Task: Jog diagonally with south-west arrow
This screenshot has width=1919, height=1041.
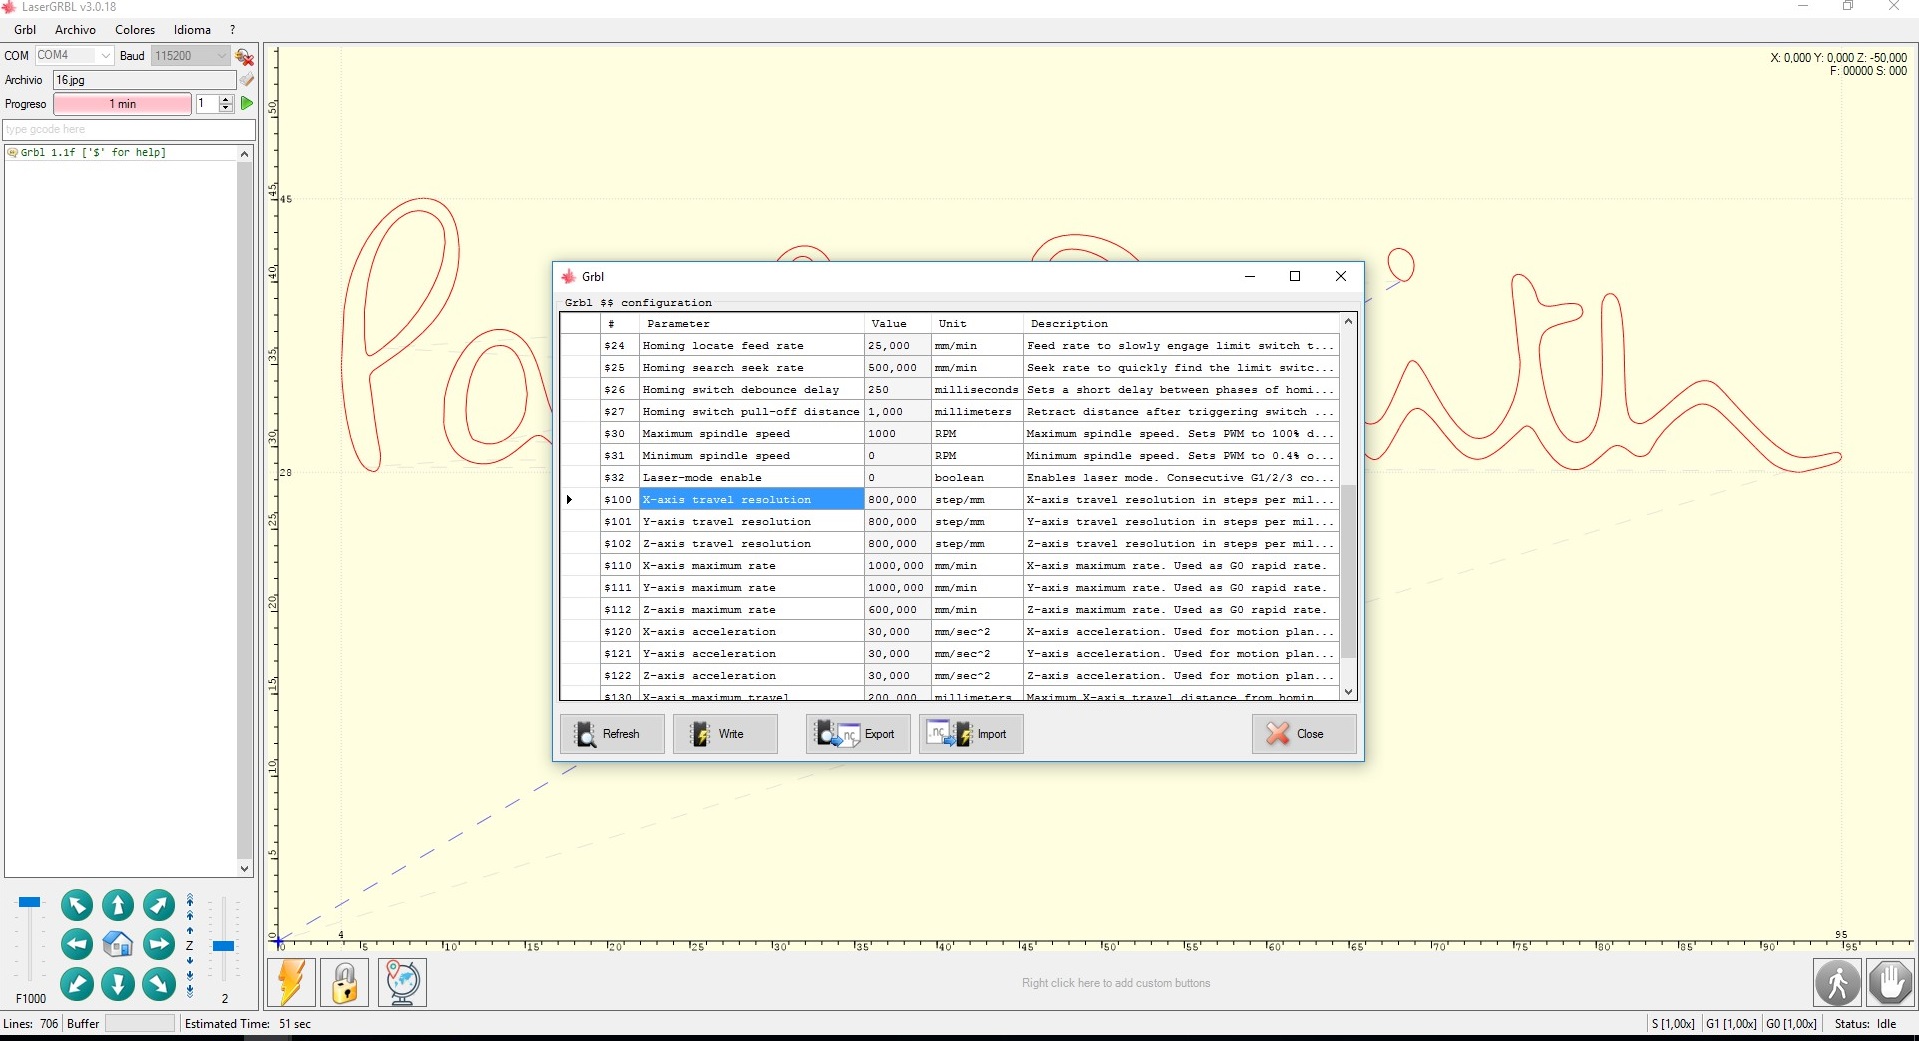Action: 77,984
